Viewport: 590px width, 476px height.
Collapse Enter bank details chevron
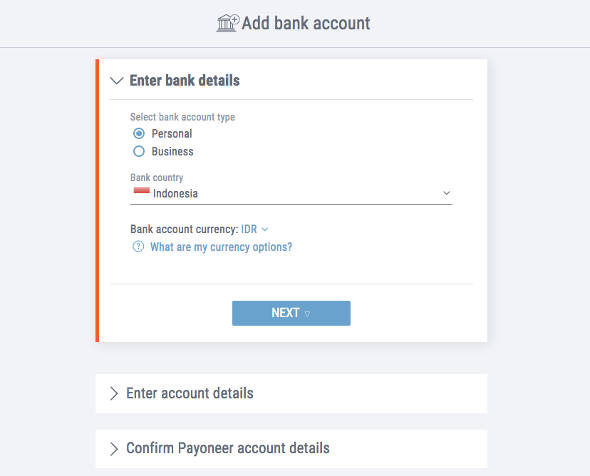[x=117, y=81]
